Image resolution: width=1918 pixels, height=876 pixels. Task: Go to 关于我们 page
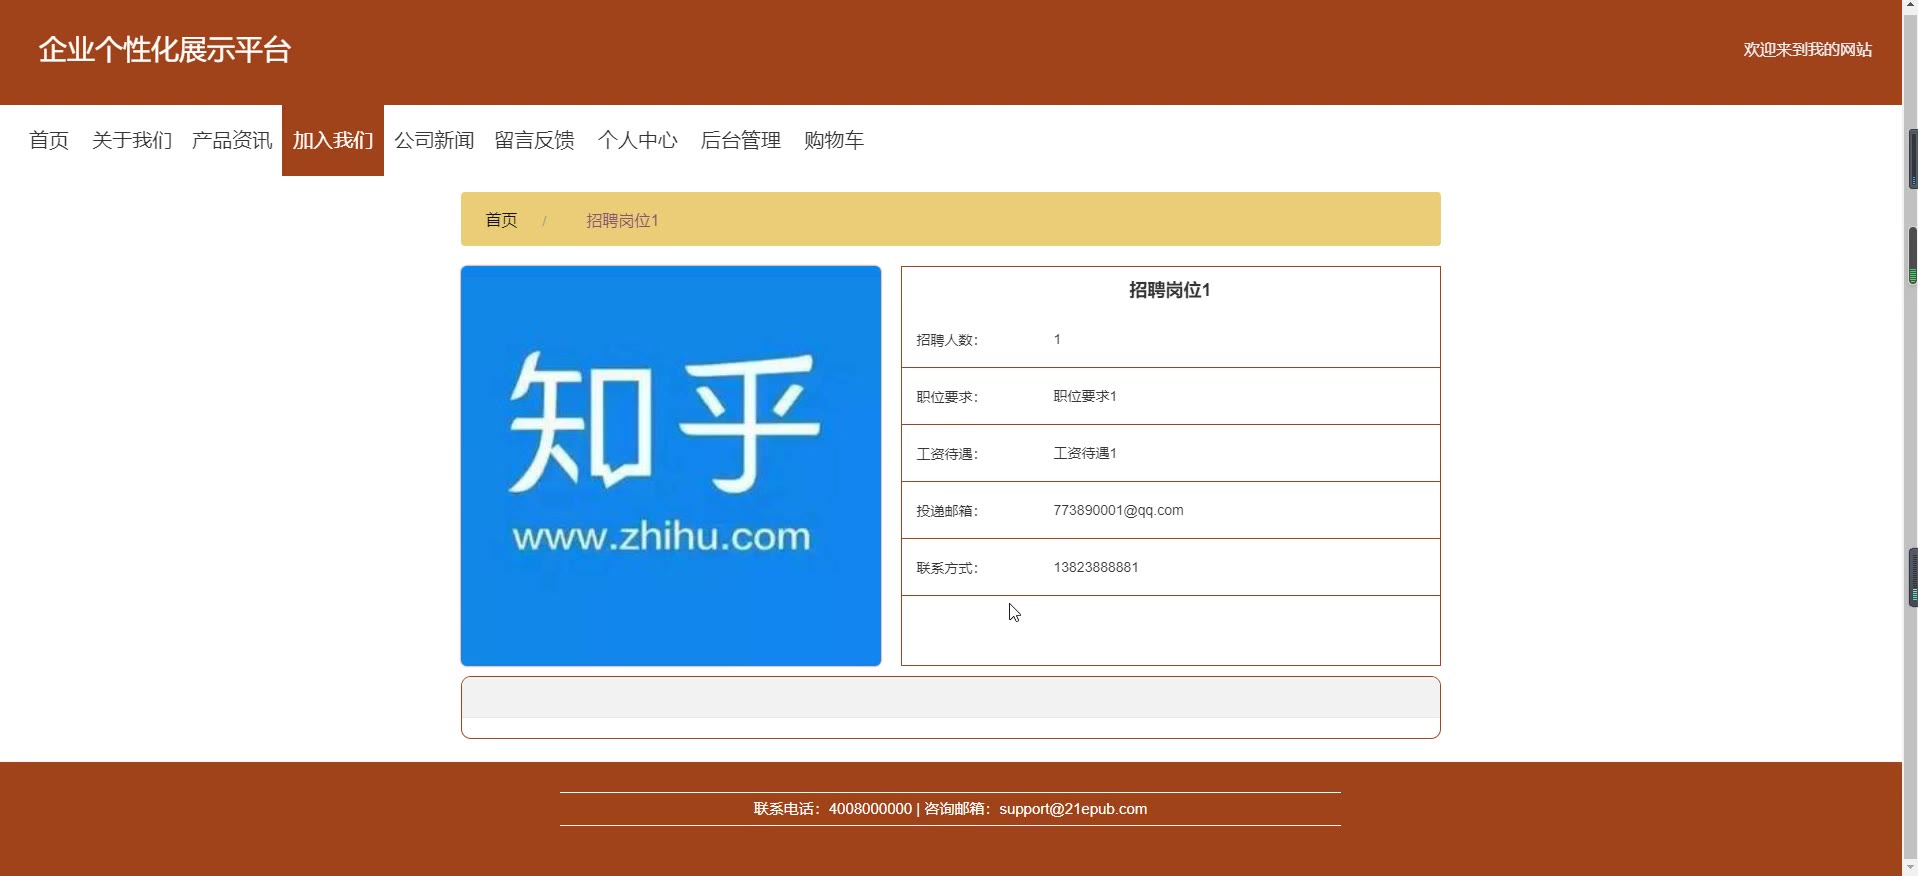click(x=132, y=140)
